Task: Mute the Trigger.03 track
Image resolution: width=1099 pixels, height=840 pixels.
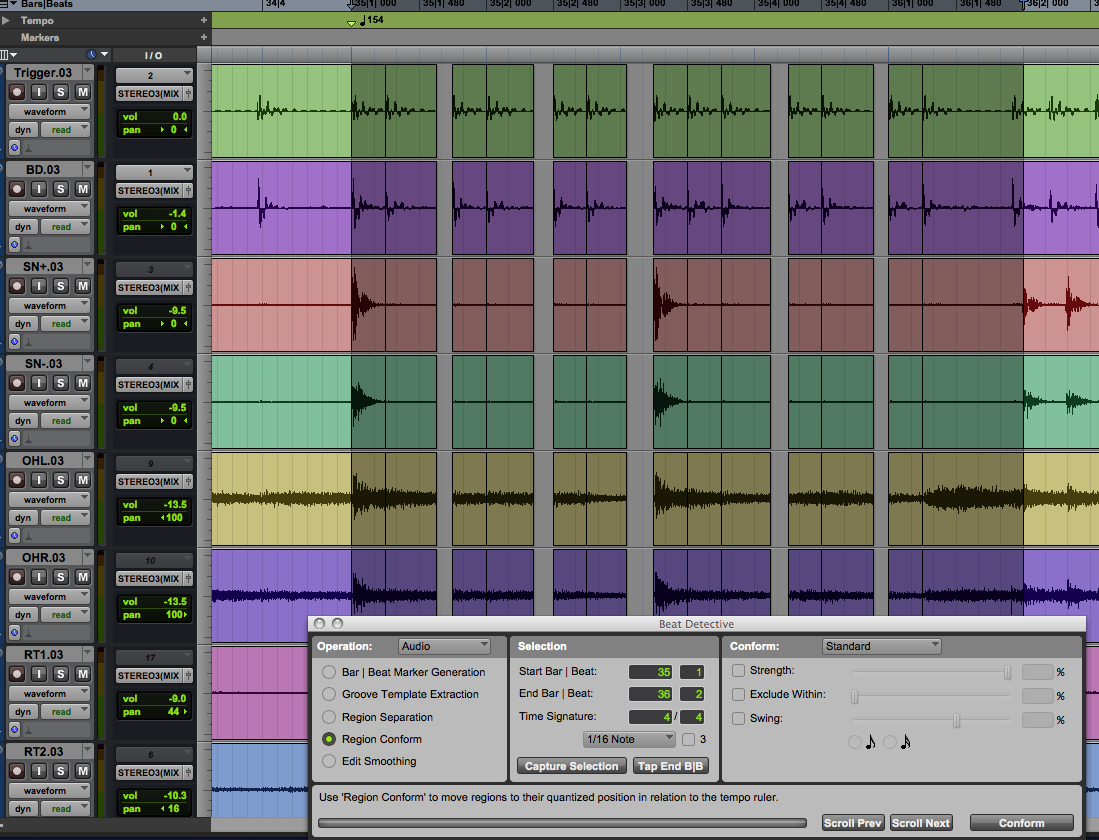Action: tap(83, 92)
